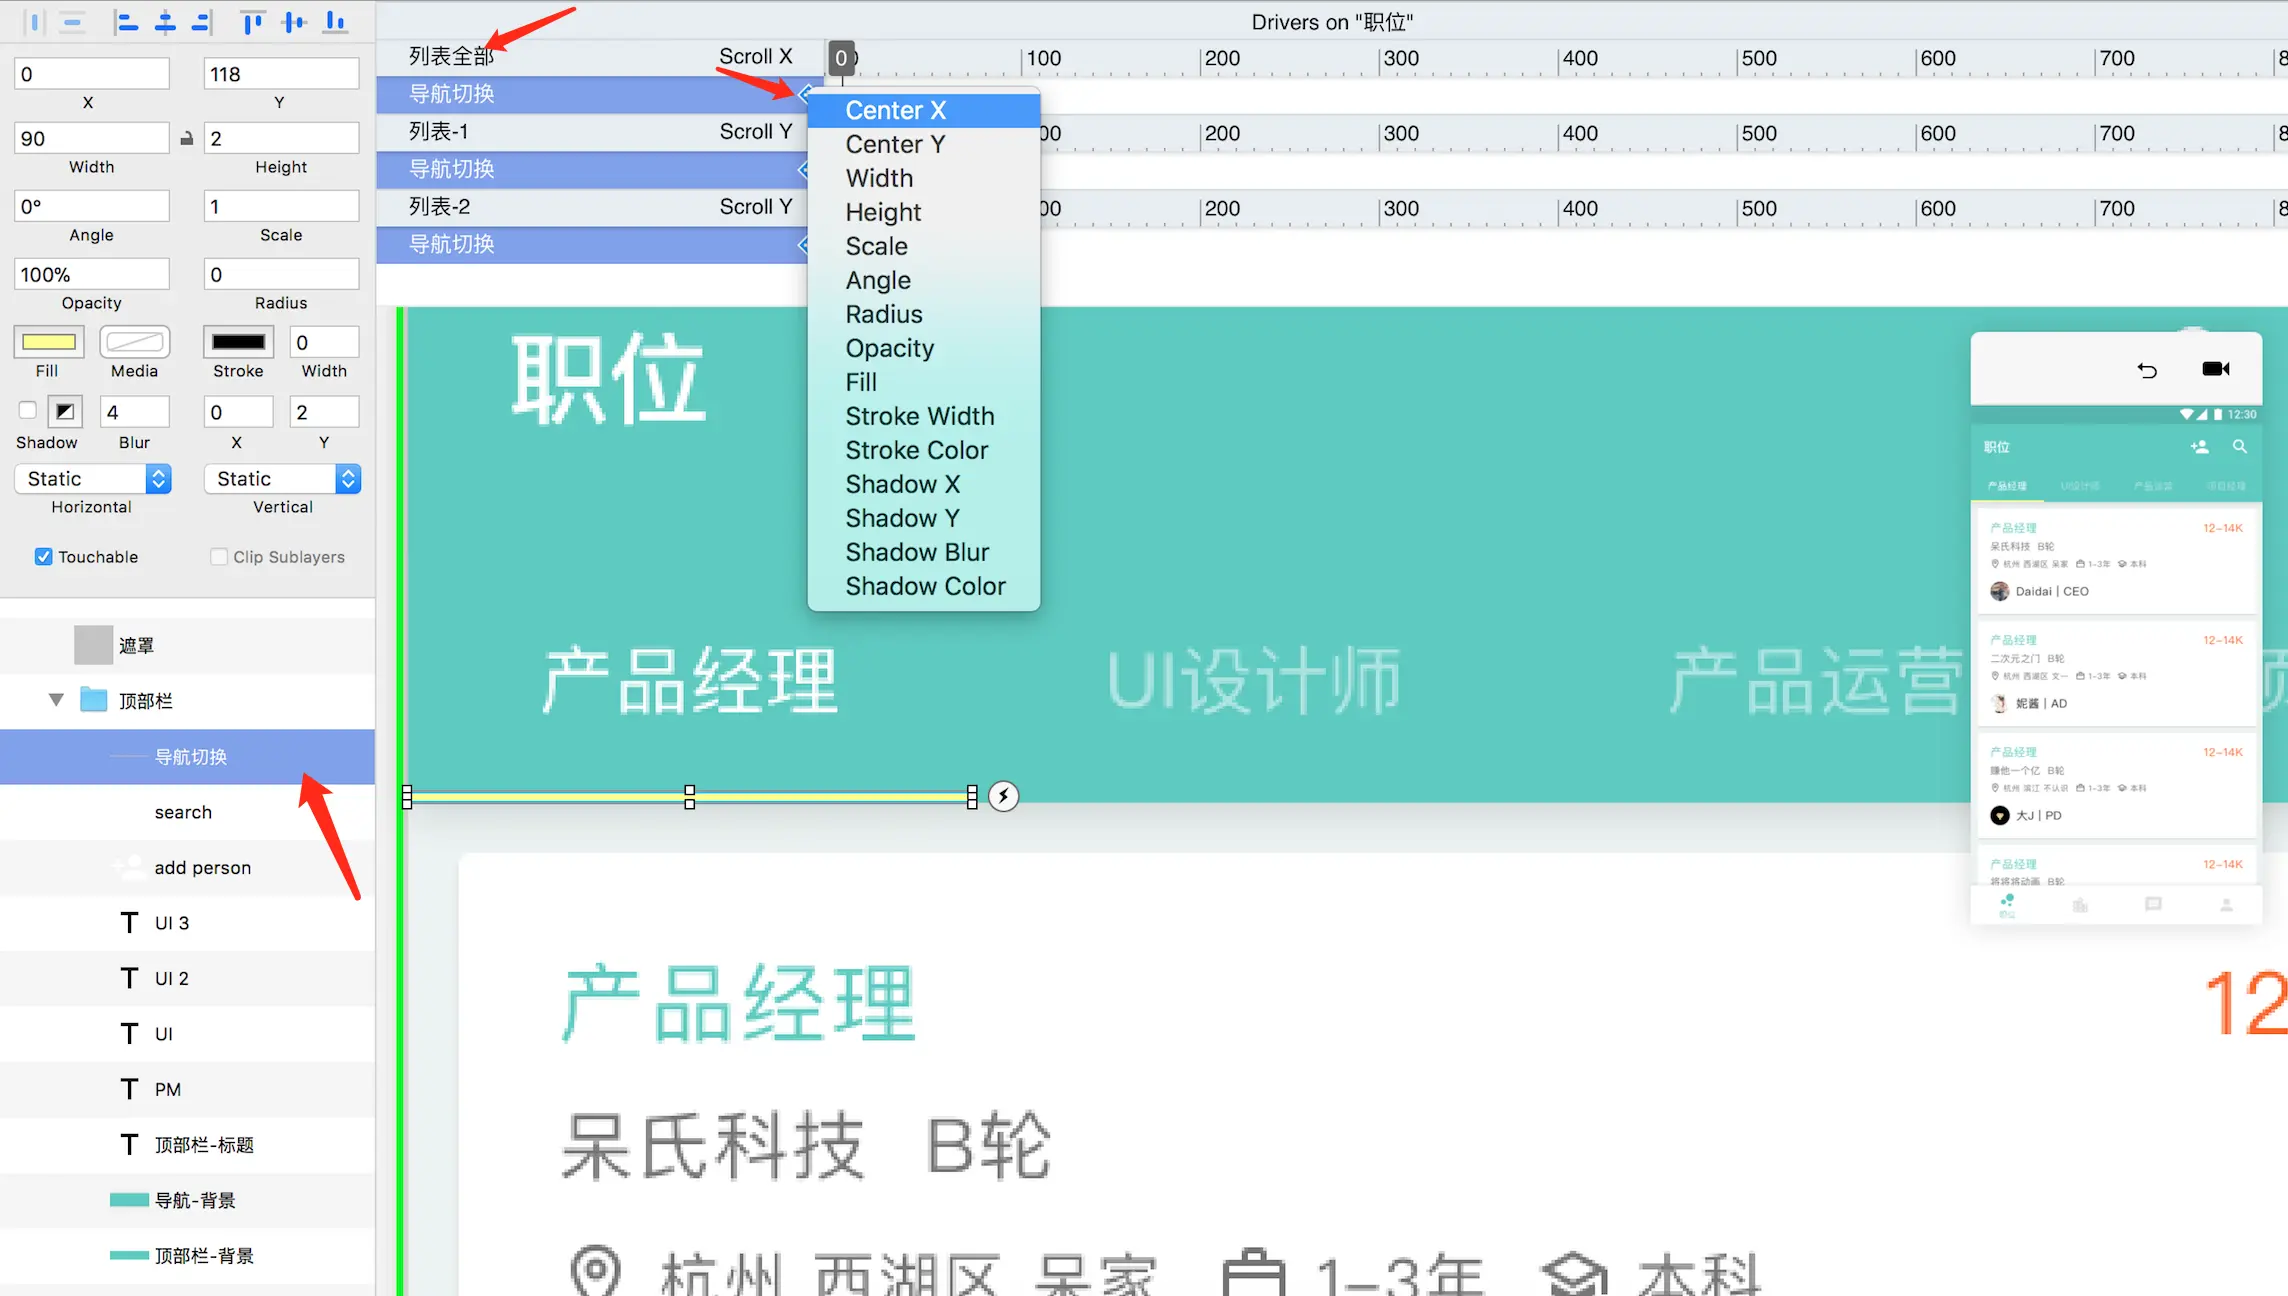
Task: Click the Opacity 100% input field
Action: [x=91, y=274]
